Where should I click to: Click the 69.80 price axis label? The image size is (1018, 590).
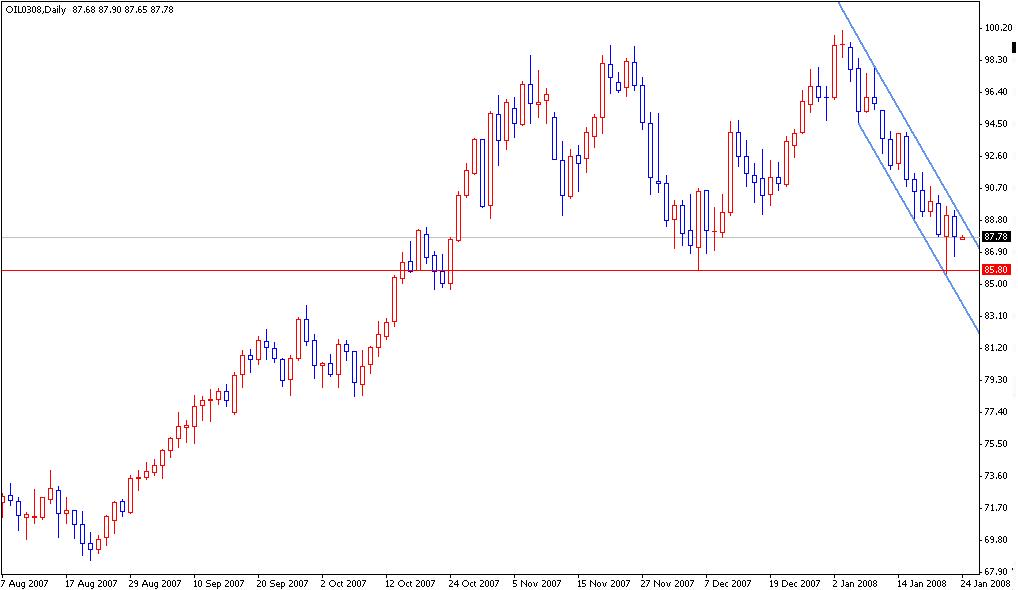click(x=997, y=540)
